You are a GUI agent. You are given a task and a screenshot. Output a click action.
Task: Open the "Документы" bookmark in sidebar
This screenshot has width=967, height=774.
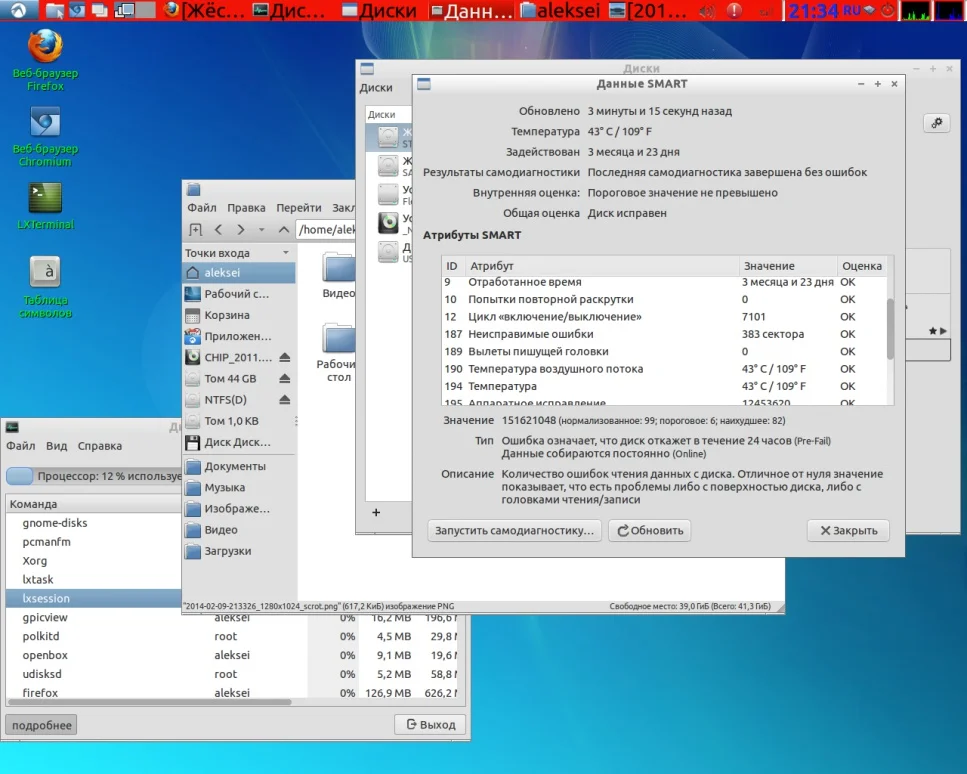[235, 467]
